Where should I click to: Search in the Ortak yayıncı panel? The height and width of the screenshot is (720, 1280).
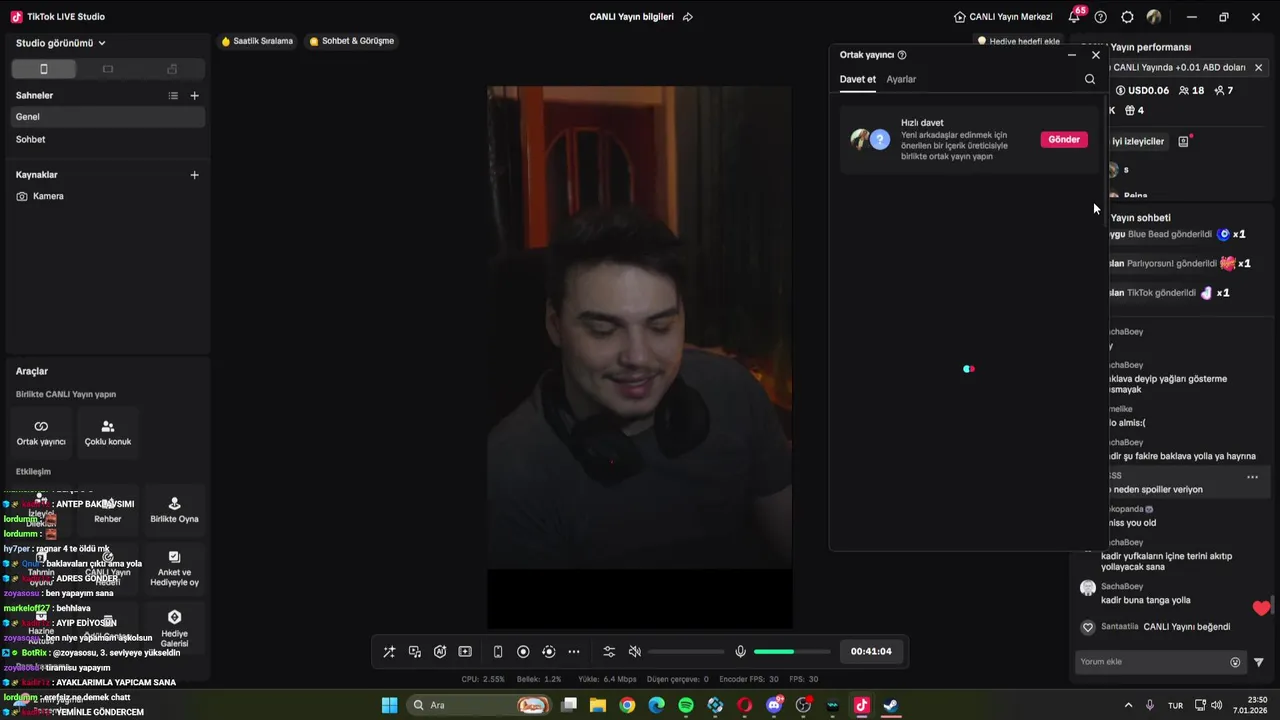pyautogui.click(x=1090, y=79)
